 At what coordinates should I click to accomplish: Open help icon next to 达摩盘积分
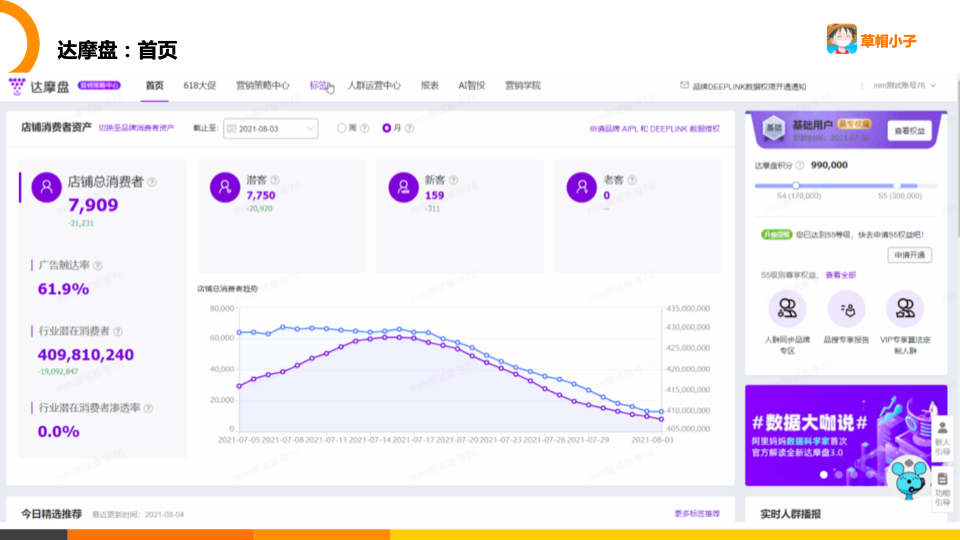tap(800, 165)
